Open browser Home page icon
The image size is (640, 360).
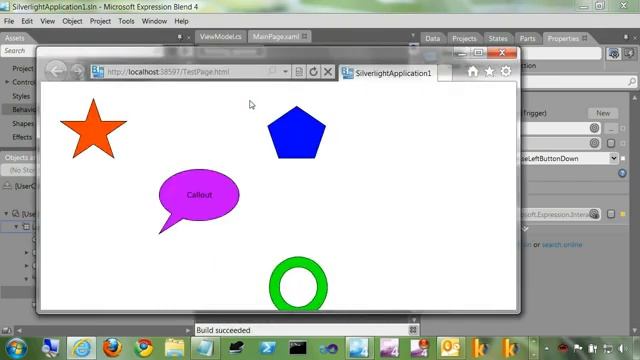pos(473,71)
